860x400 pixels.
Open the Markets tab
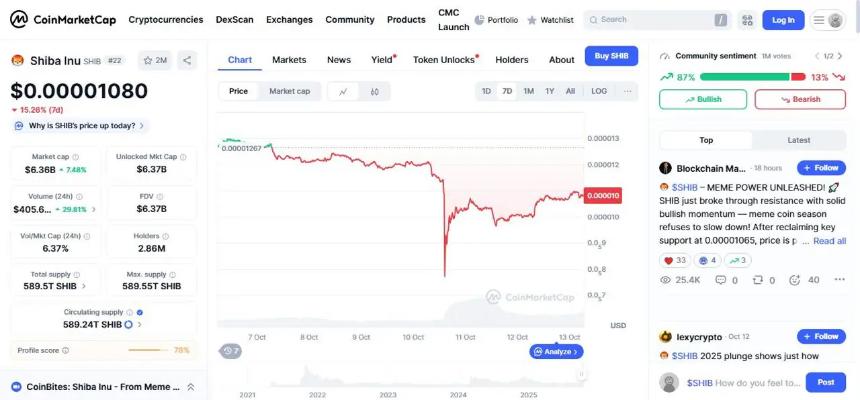click(x=289, y=60)
